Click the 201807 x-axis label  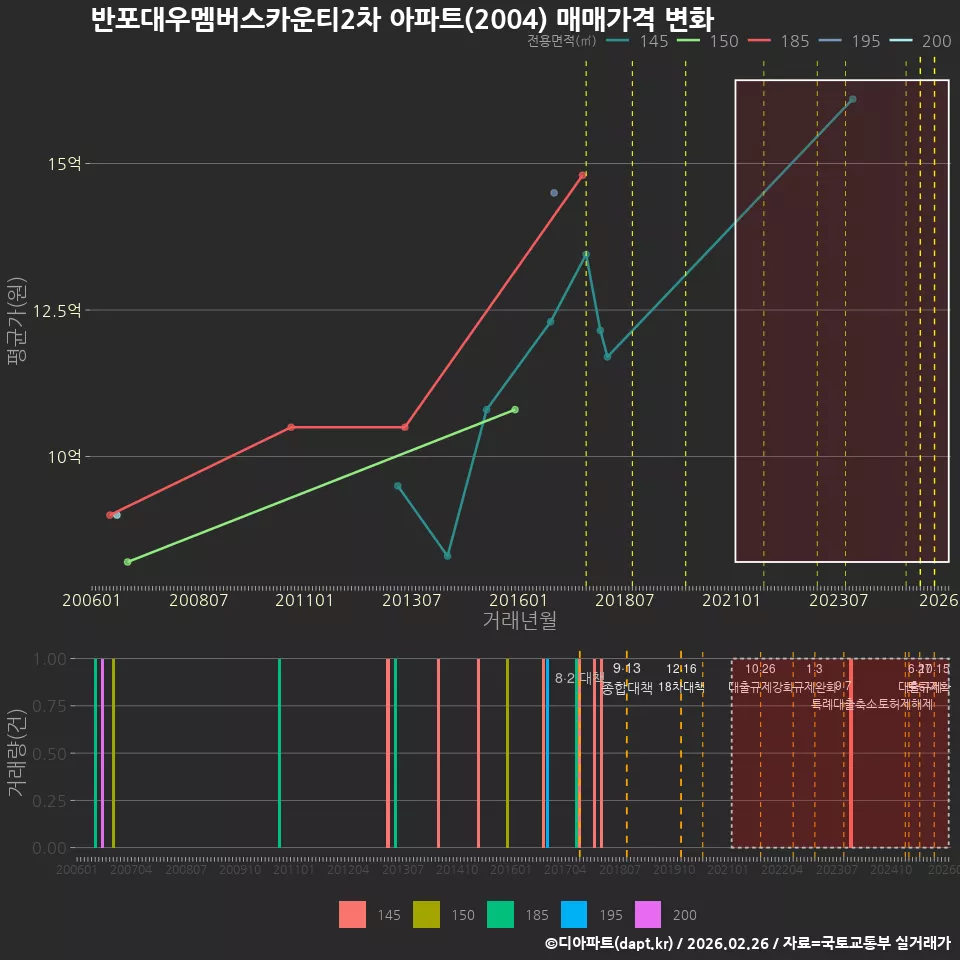tap(624, 600)
